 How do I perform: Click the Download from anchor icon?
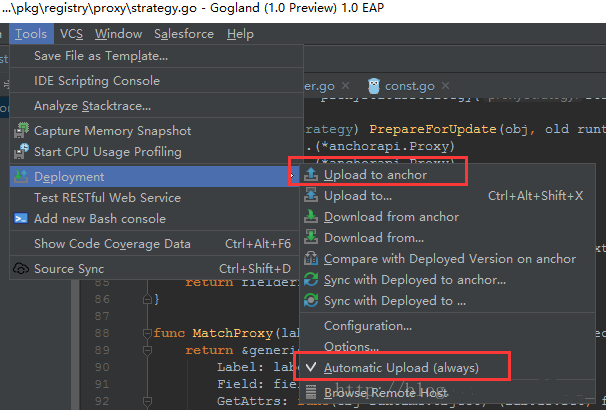pos(311,217)
